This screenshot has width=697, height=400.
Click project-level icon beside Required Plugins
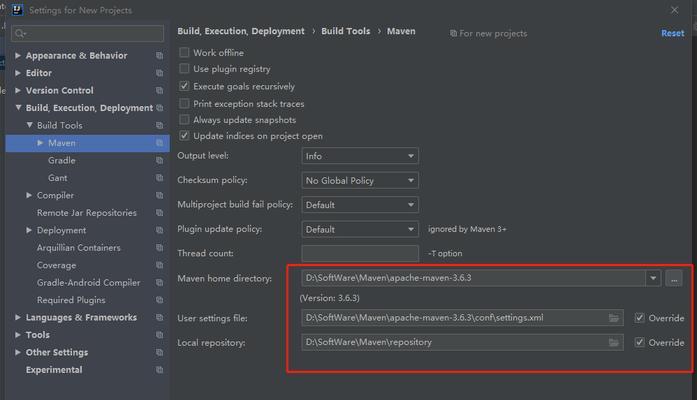(x=160, y=300)
